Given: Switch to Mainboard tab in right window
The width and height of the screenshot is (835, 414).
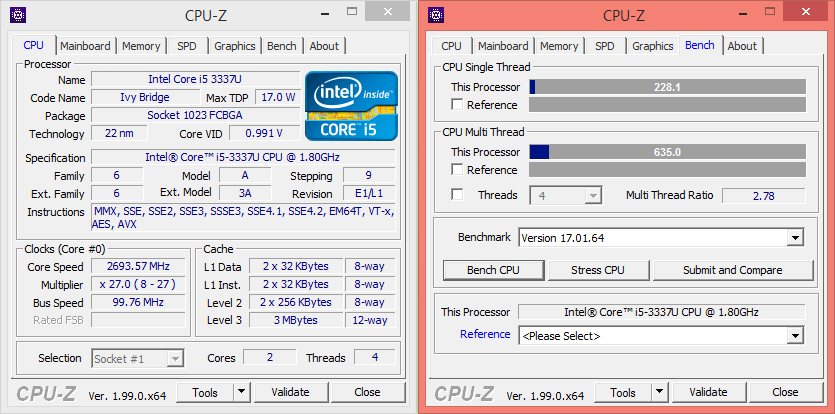Looking at the screenshot, I should coord(503,46).
